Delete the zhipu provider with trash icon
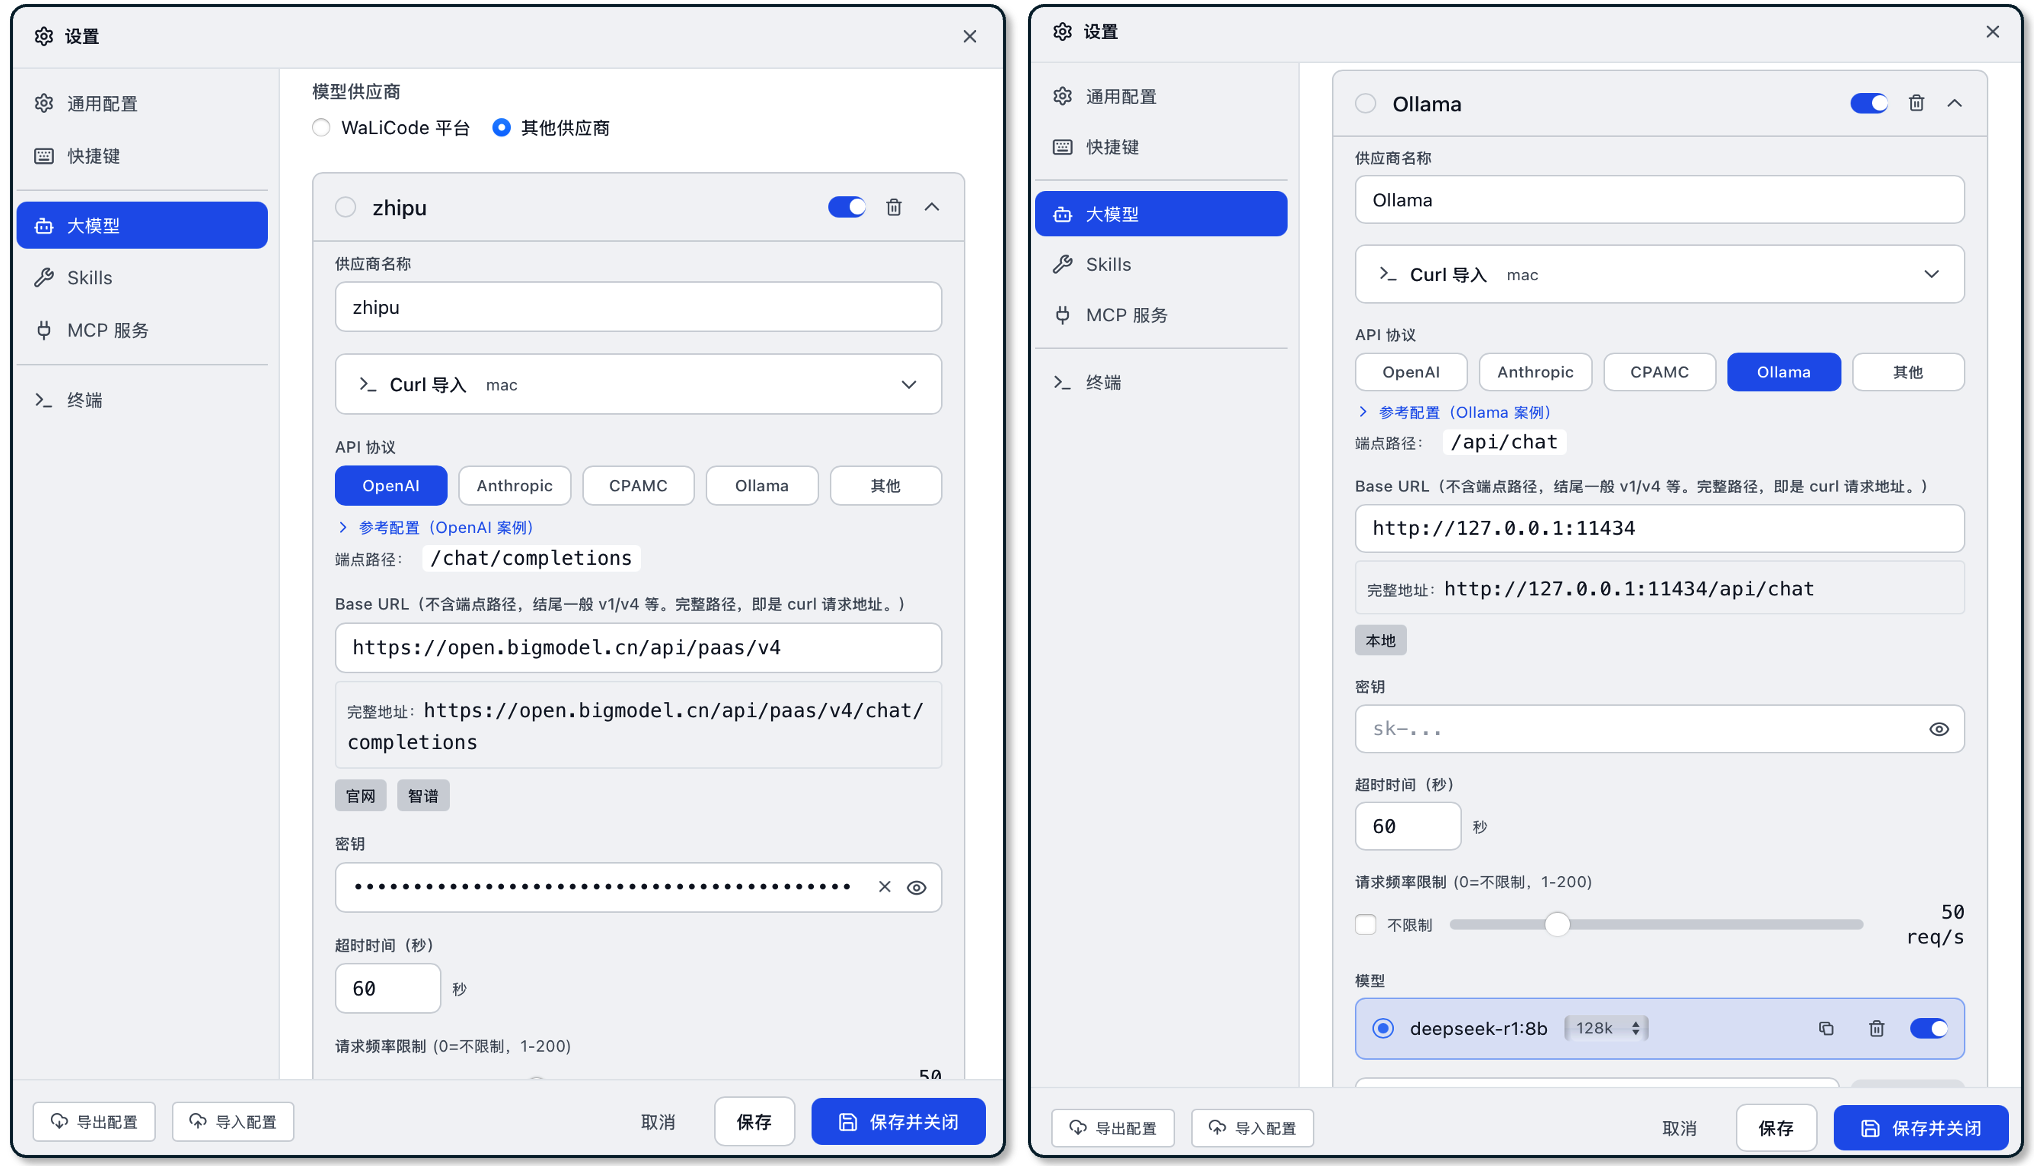Viewport: 2034px width, 1166px height. click(893, 207)
